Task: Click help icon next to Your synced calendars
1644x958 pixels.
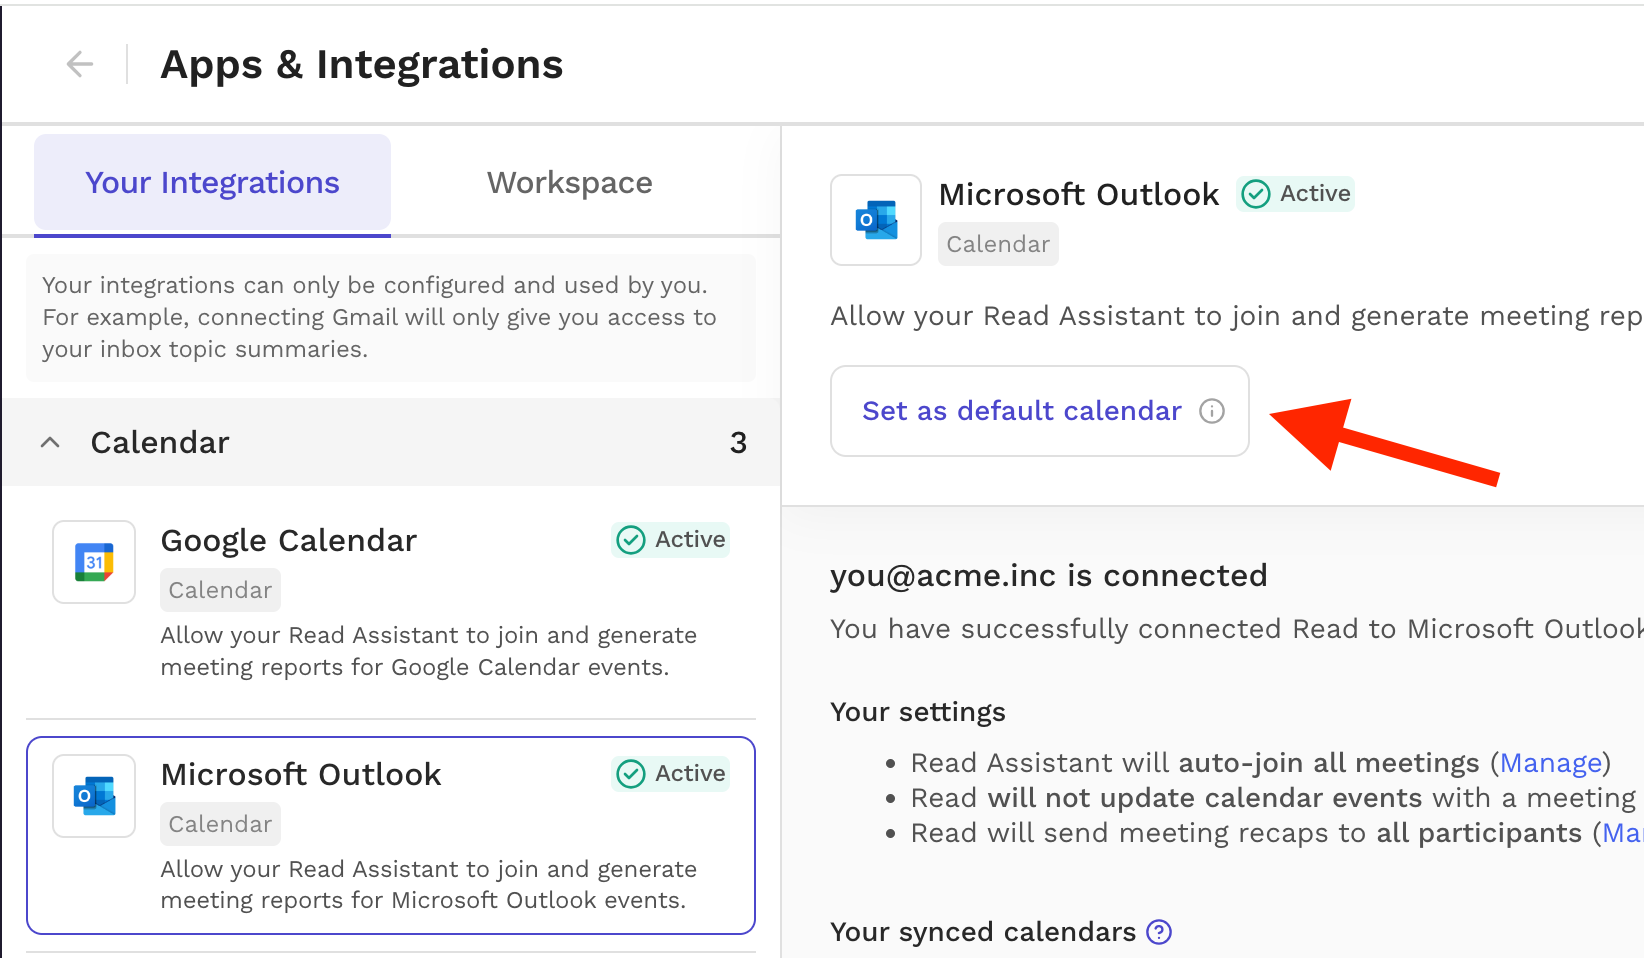Action: click(1159, 932)
